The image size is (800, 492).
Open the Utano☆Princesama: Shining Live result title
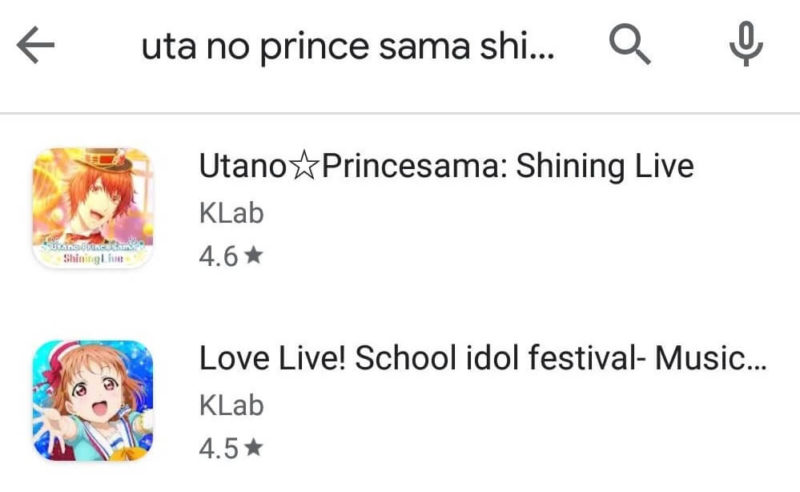[446, 166]
